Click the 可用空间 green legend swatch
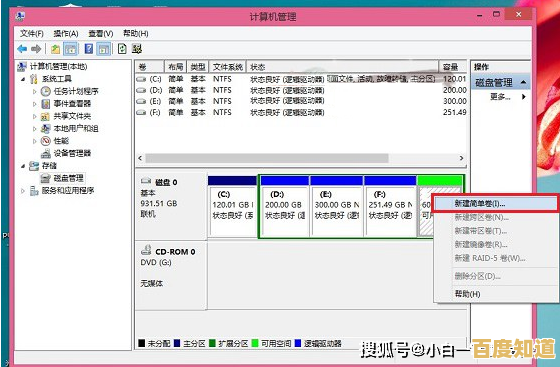 (x=255, y=343)
